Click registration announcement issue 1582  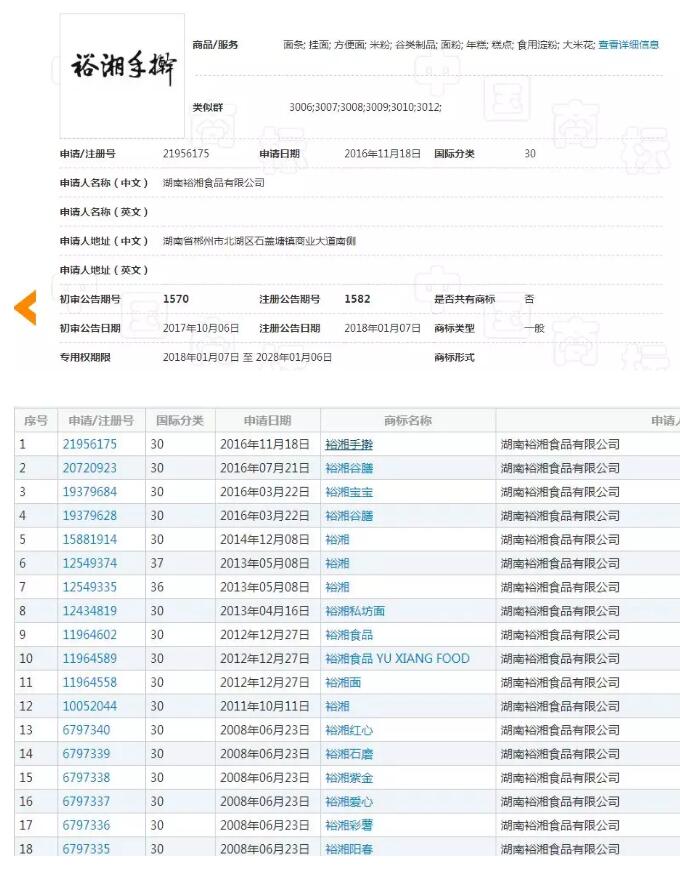click(x=357, y=299)
